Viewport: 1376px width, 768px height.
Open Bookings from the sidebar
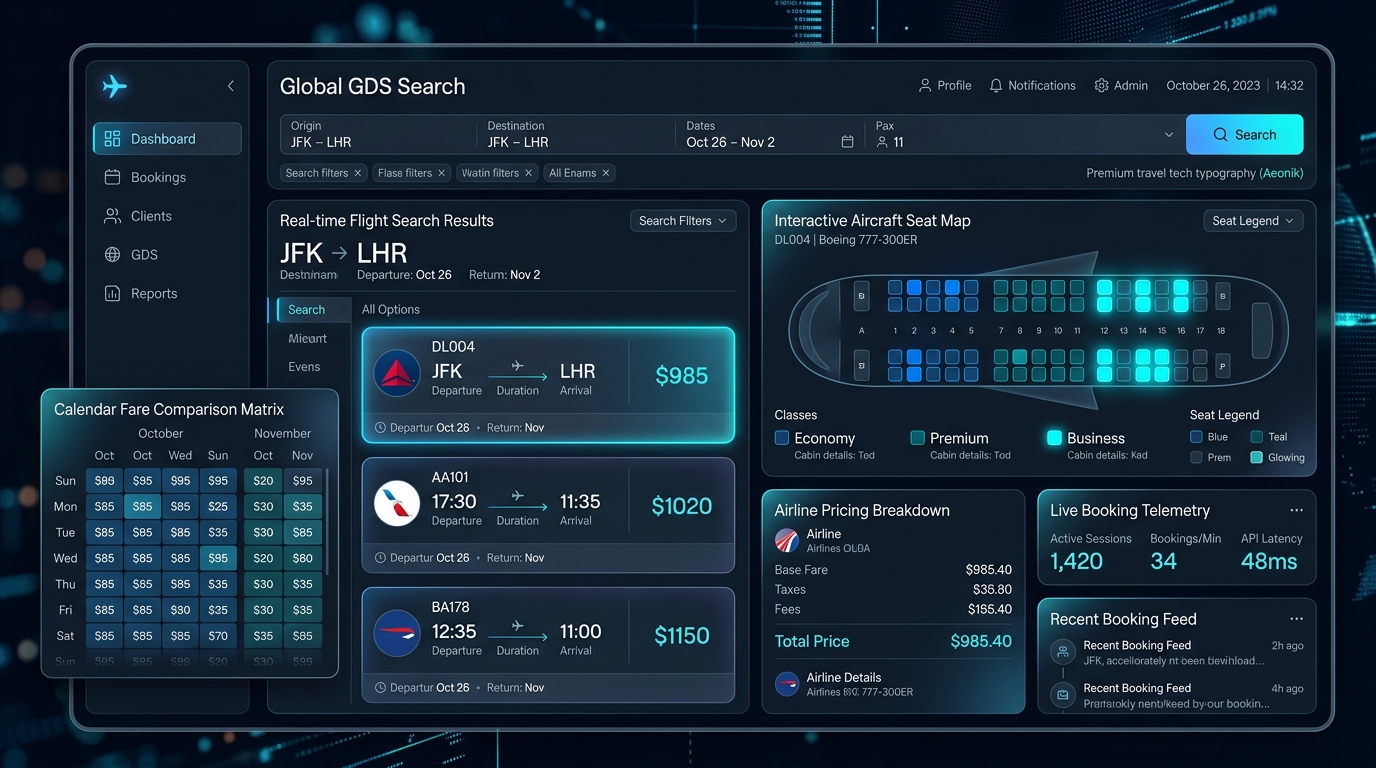(x=167, y=177)
